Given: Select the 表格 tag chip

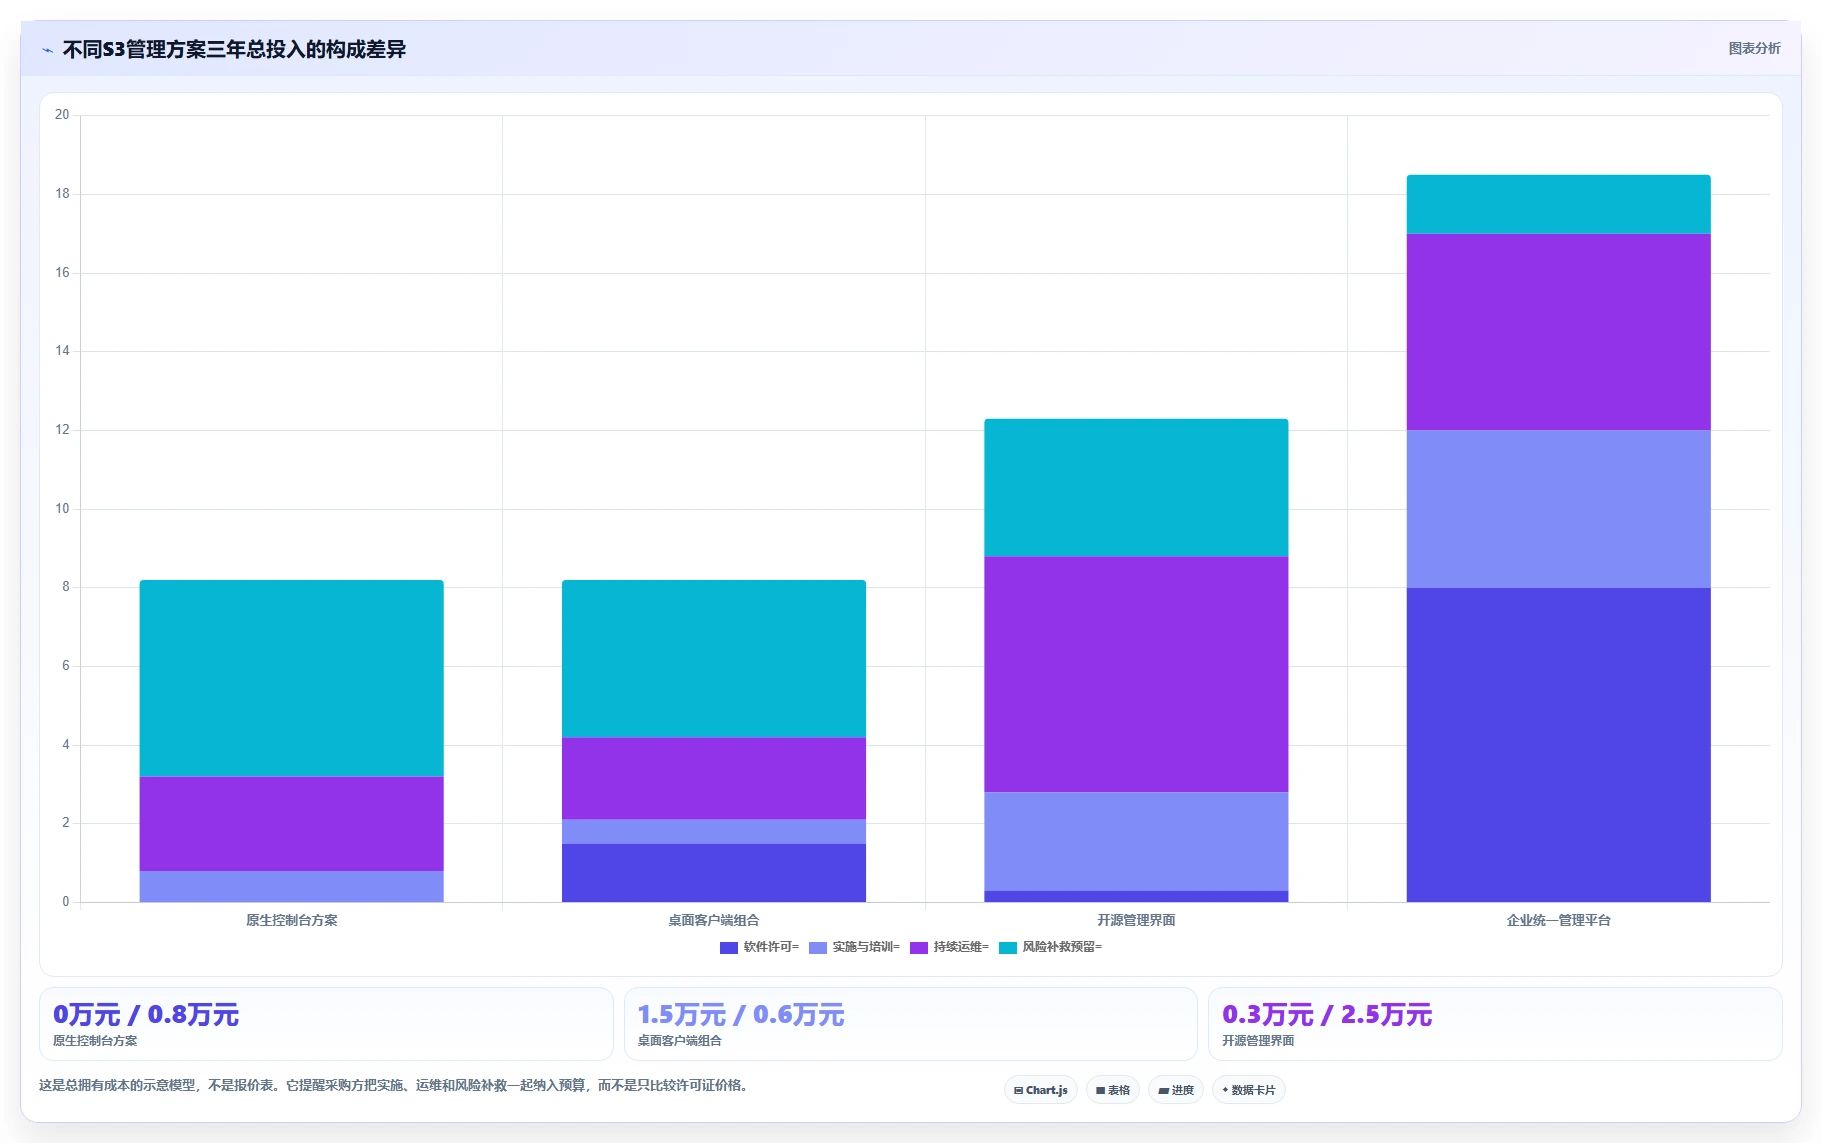Looking at the screenshot, I should [x=1113, y=1090].
